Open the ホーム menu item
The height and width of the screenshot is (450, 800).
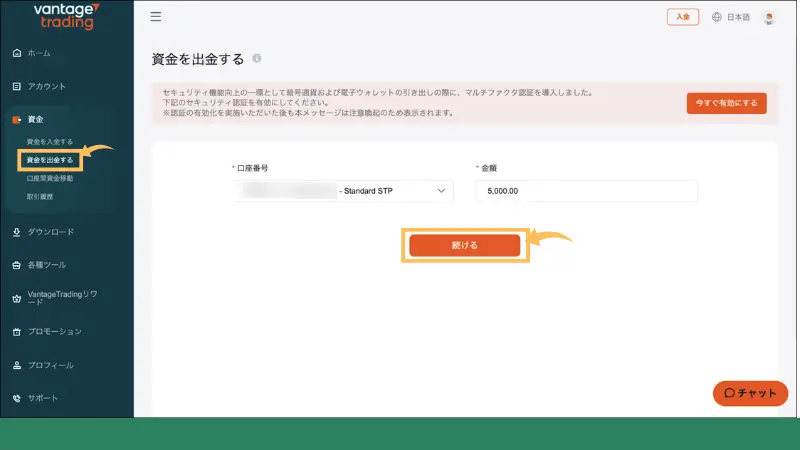tap(39, 53)
